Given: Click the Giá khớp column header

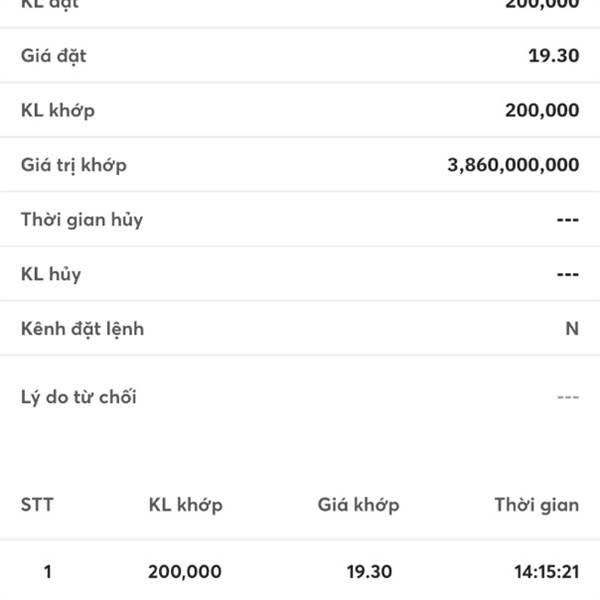Looking at the screenshot, I should [359, 505].
